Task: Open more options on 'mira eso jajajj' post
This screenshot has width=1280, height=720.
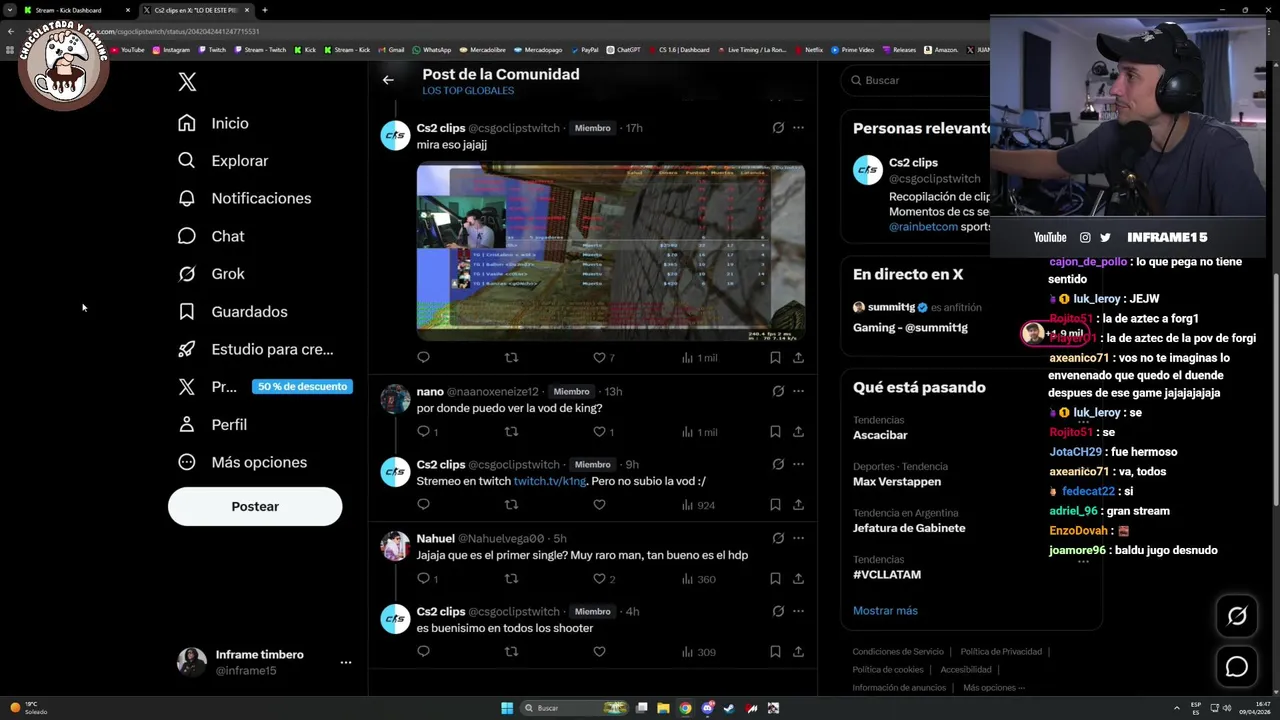Action: click(x=798, y=128)
